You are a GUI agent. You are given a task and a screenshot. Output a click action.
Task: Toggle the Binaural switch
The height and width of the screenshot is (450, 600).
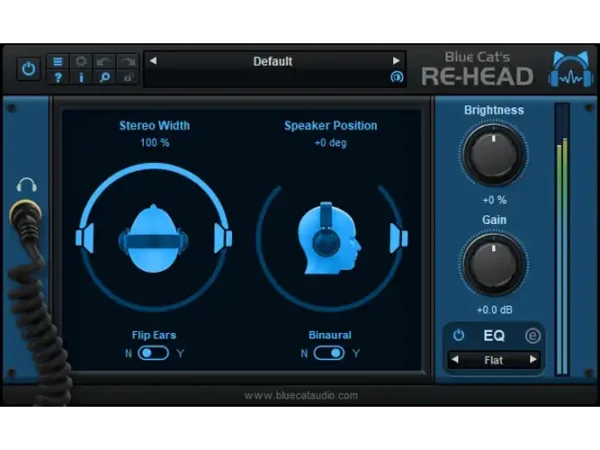329,353
